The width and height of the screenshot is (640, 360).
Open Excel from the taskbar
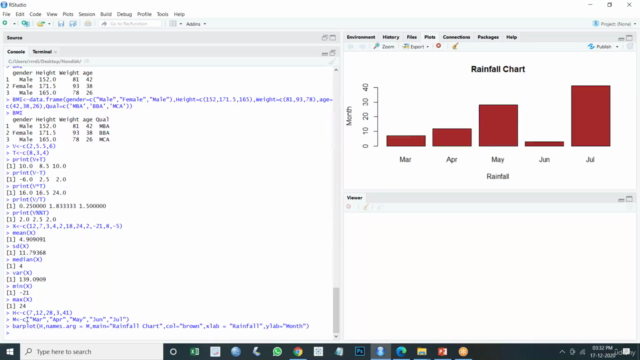pos(194,351)
